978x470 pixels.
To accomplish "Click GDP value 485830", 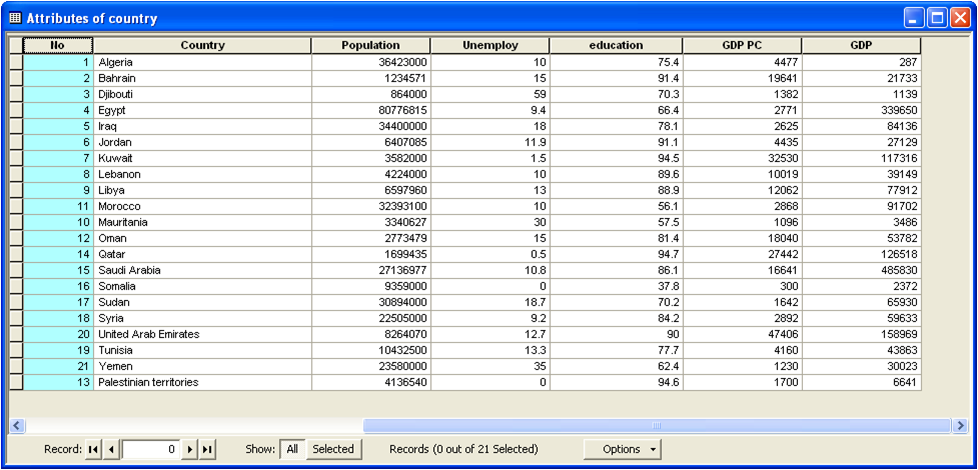I will click(x=861, y=271).
